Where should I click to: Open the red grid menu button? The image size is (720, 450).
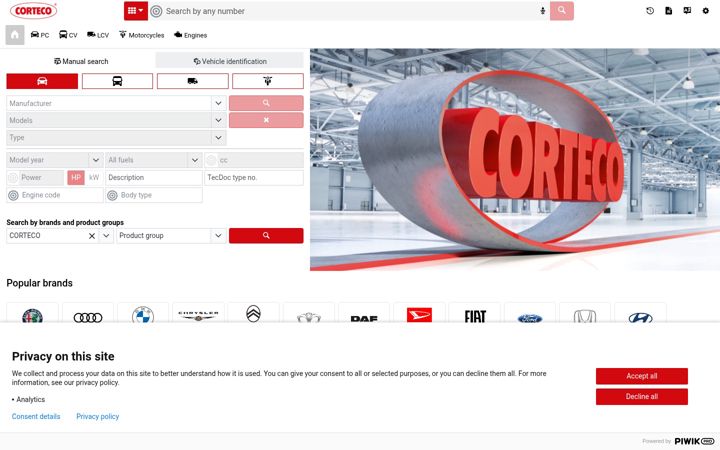(135, 11)
